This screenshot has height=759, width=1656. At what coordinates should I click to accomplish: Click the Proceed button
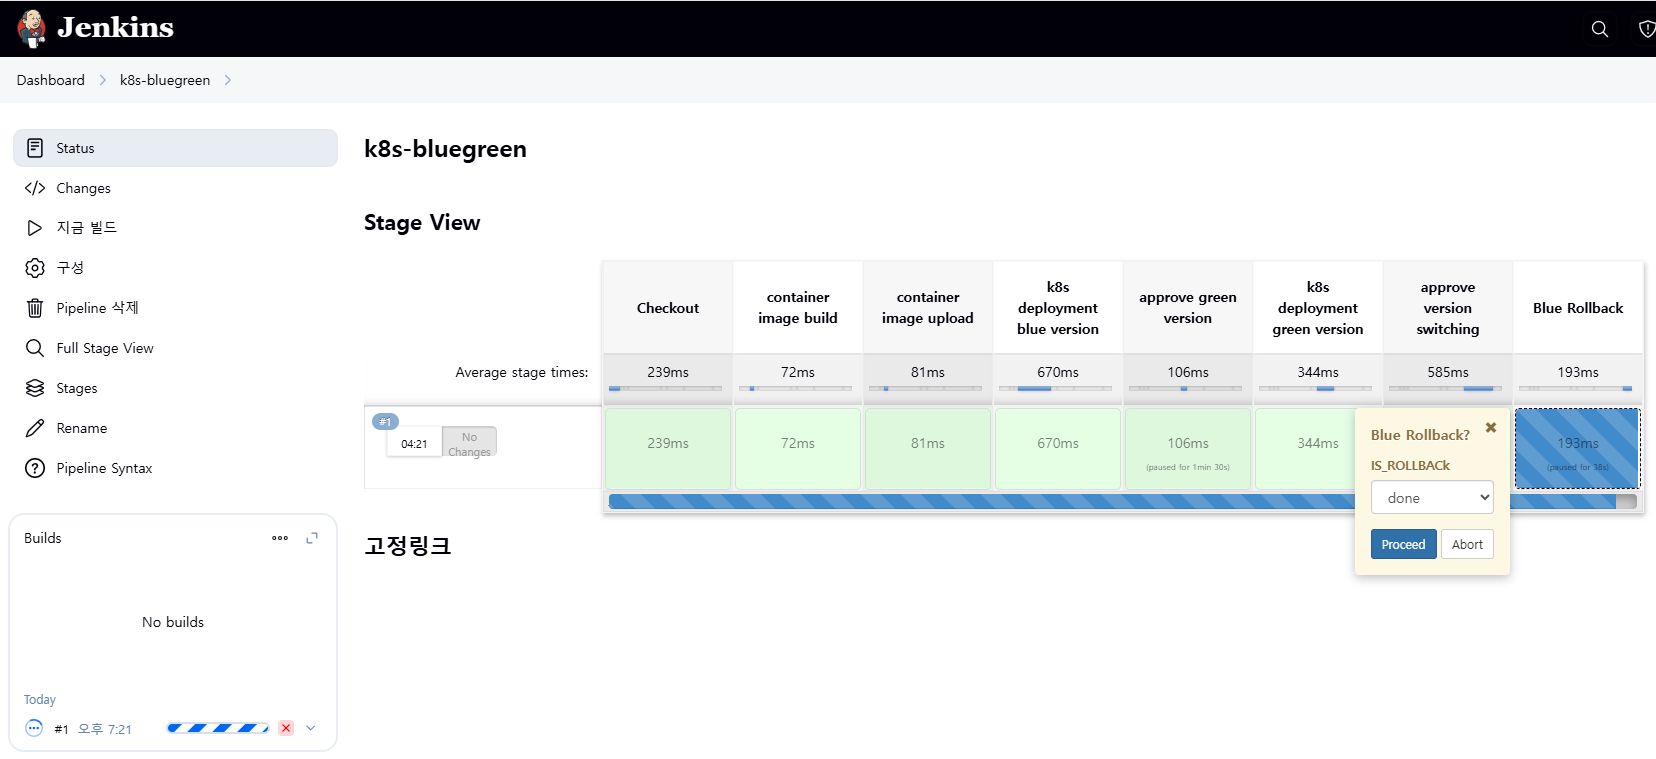coord(1403,544)
